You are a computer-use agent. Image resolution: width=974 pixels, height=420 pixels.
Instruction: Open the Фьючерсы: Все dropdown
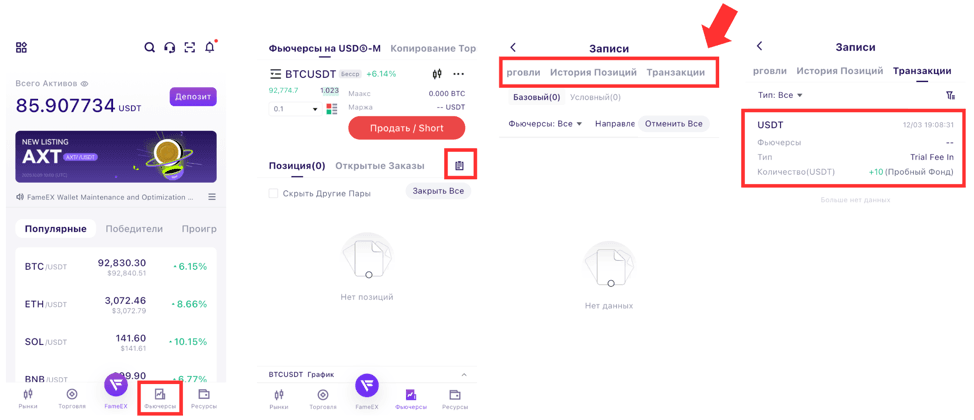click(x=546, y=124)
